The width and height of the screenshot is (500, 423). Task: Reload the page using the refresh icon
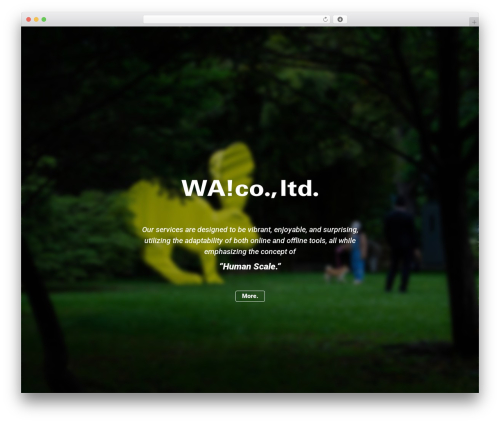[325, 19]
